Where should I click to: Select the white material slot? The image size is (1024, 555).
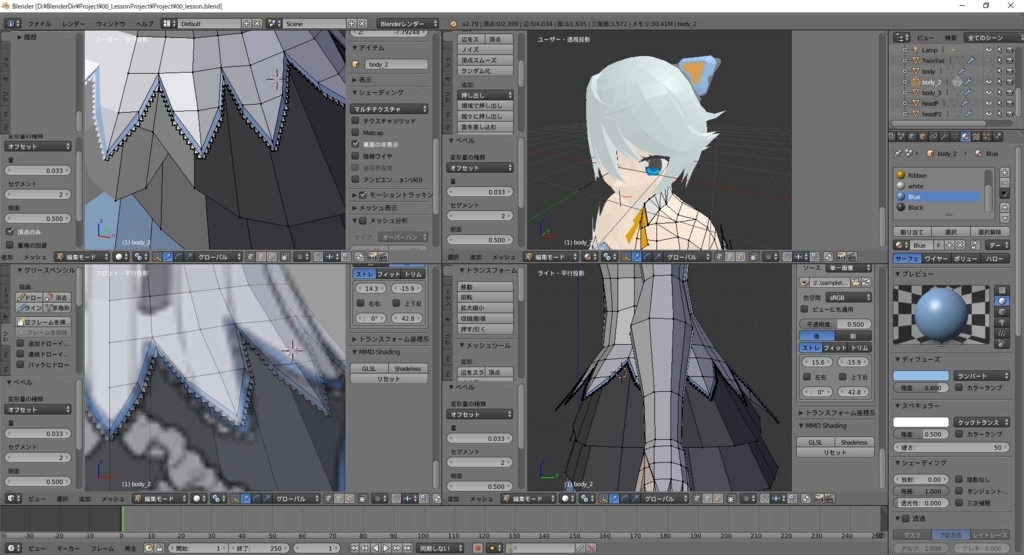(936, 185)
